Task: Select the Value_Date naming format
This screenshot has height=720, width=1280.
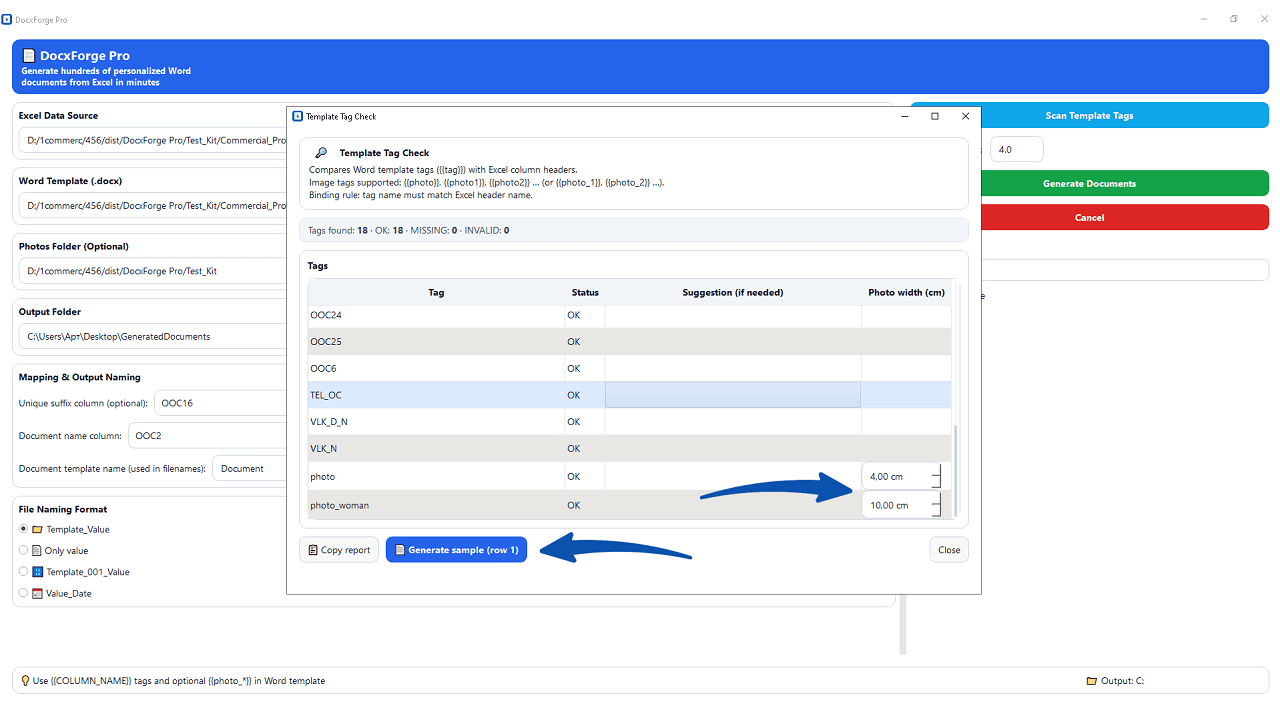Action: [x=22, y=593]
